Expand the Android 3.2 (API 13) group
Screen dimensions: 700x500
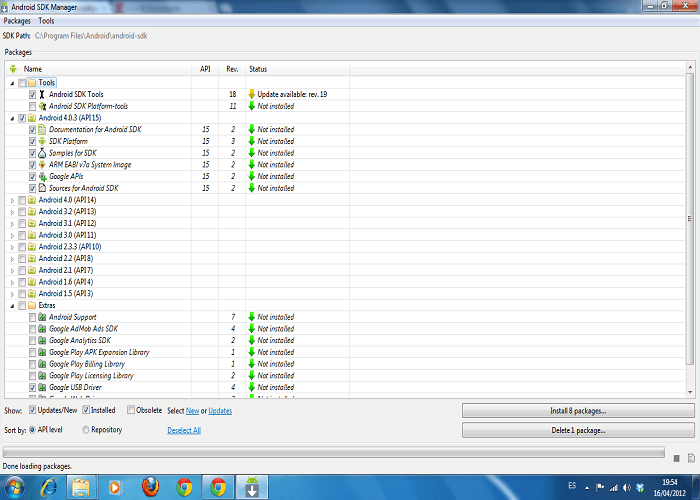[x=12, y=212]
